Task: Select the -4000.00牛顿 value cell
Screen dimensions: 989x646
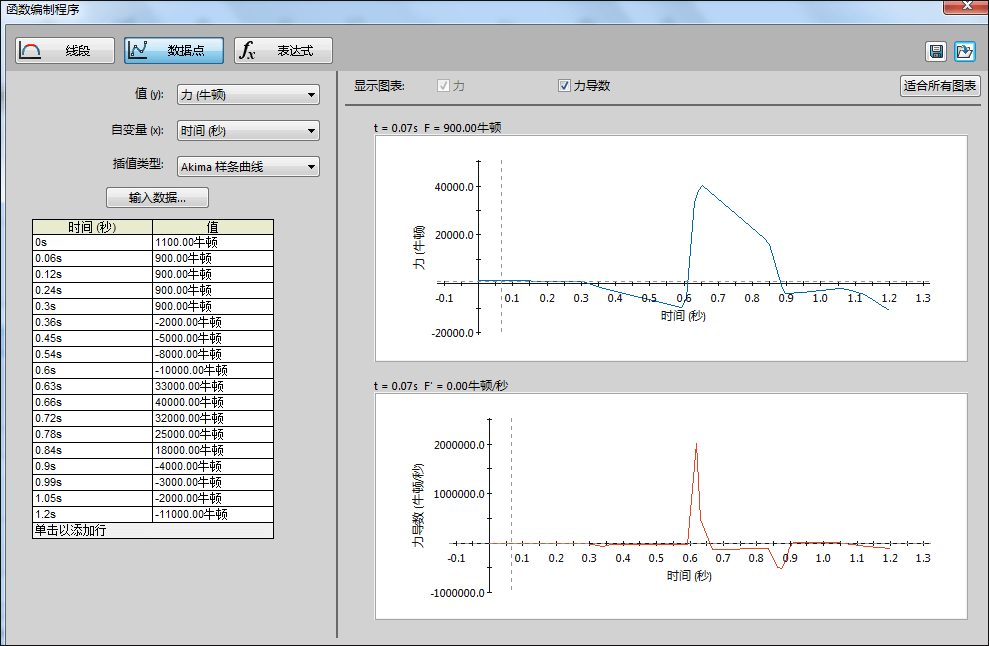Action: (213, 466)
